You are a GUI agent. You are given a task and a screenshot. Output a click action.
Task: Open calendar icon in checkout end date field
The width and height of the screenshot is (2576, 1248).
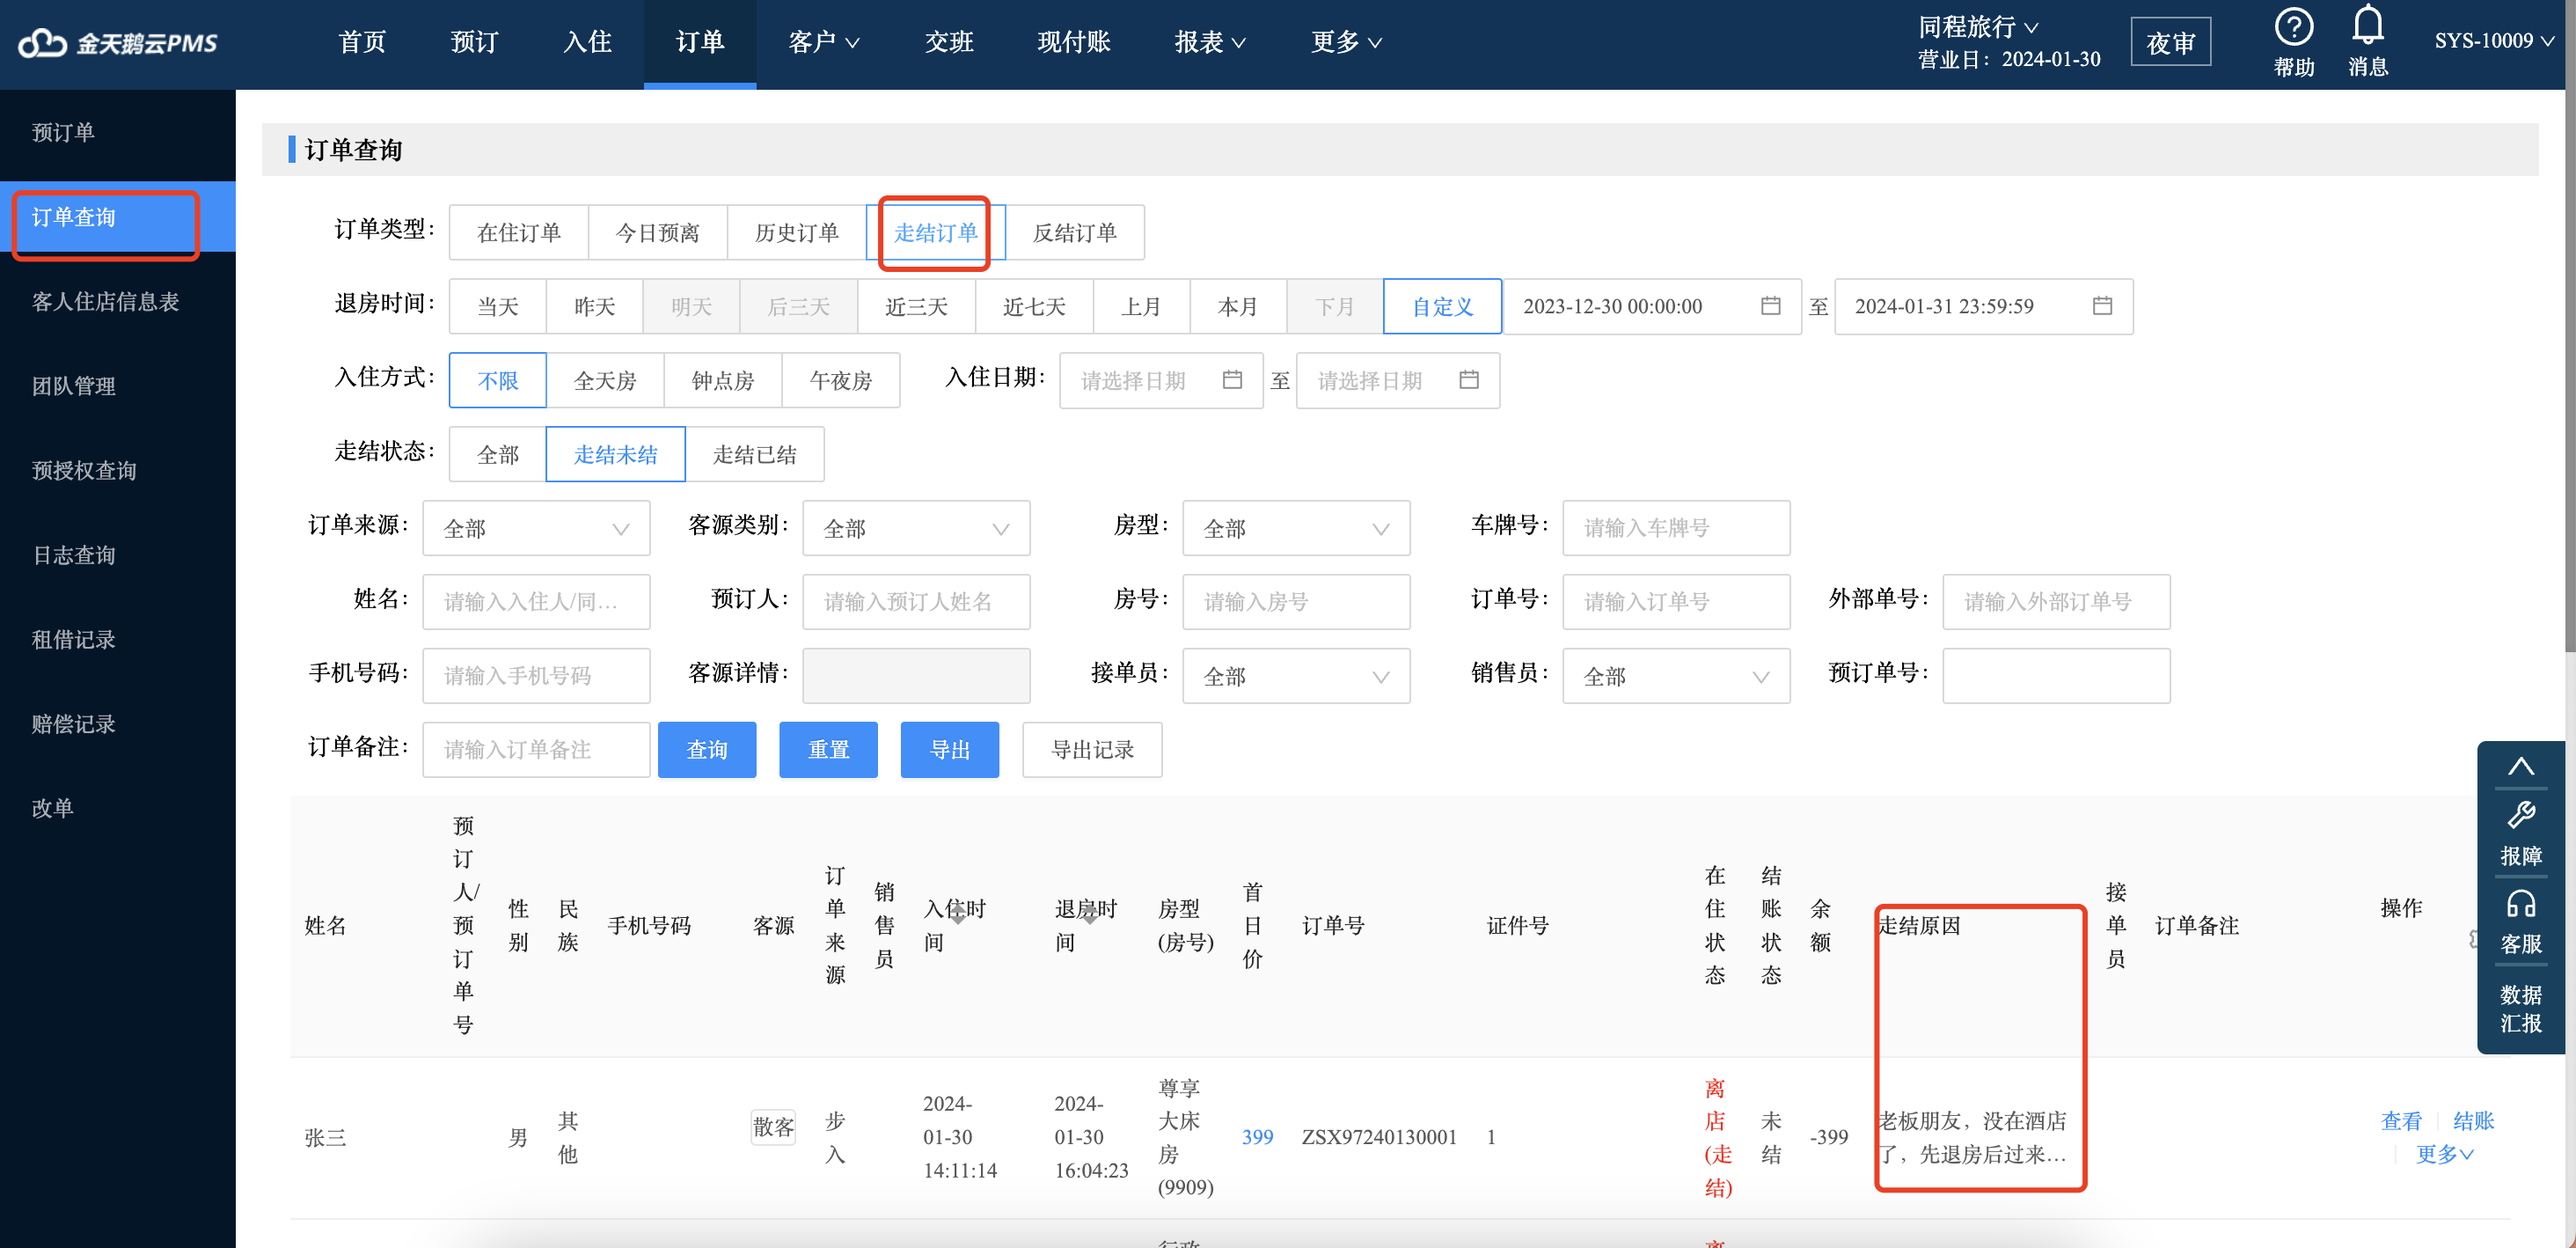[x=2102, y=306]
